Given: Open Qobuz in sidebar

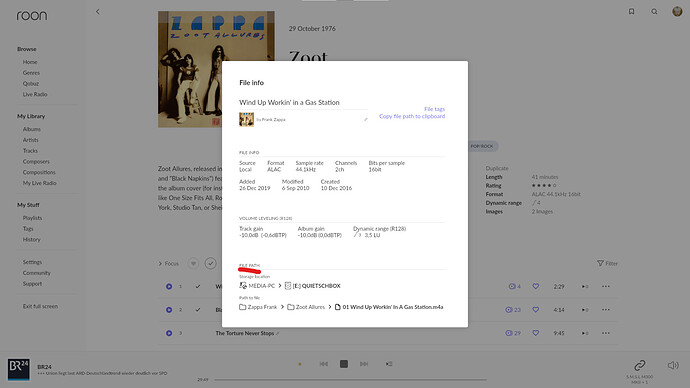Looking at the screenshot, I should point(31,84).
